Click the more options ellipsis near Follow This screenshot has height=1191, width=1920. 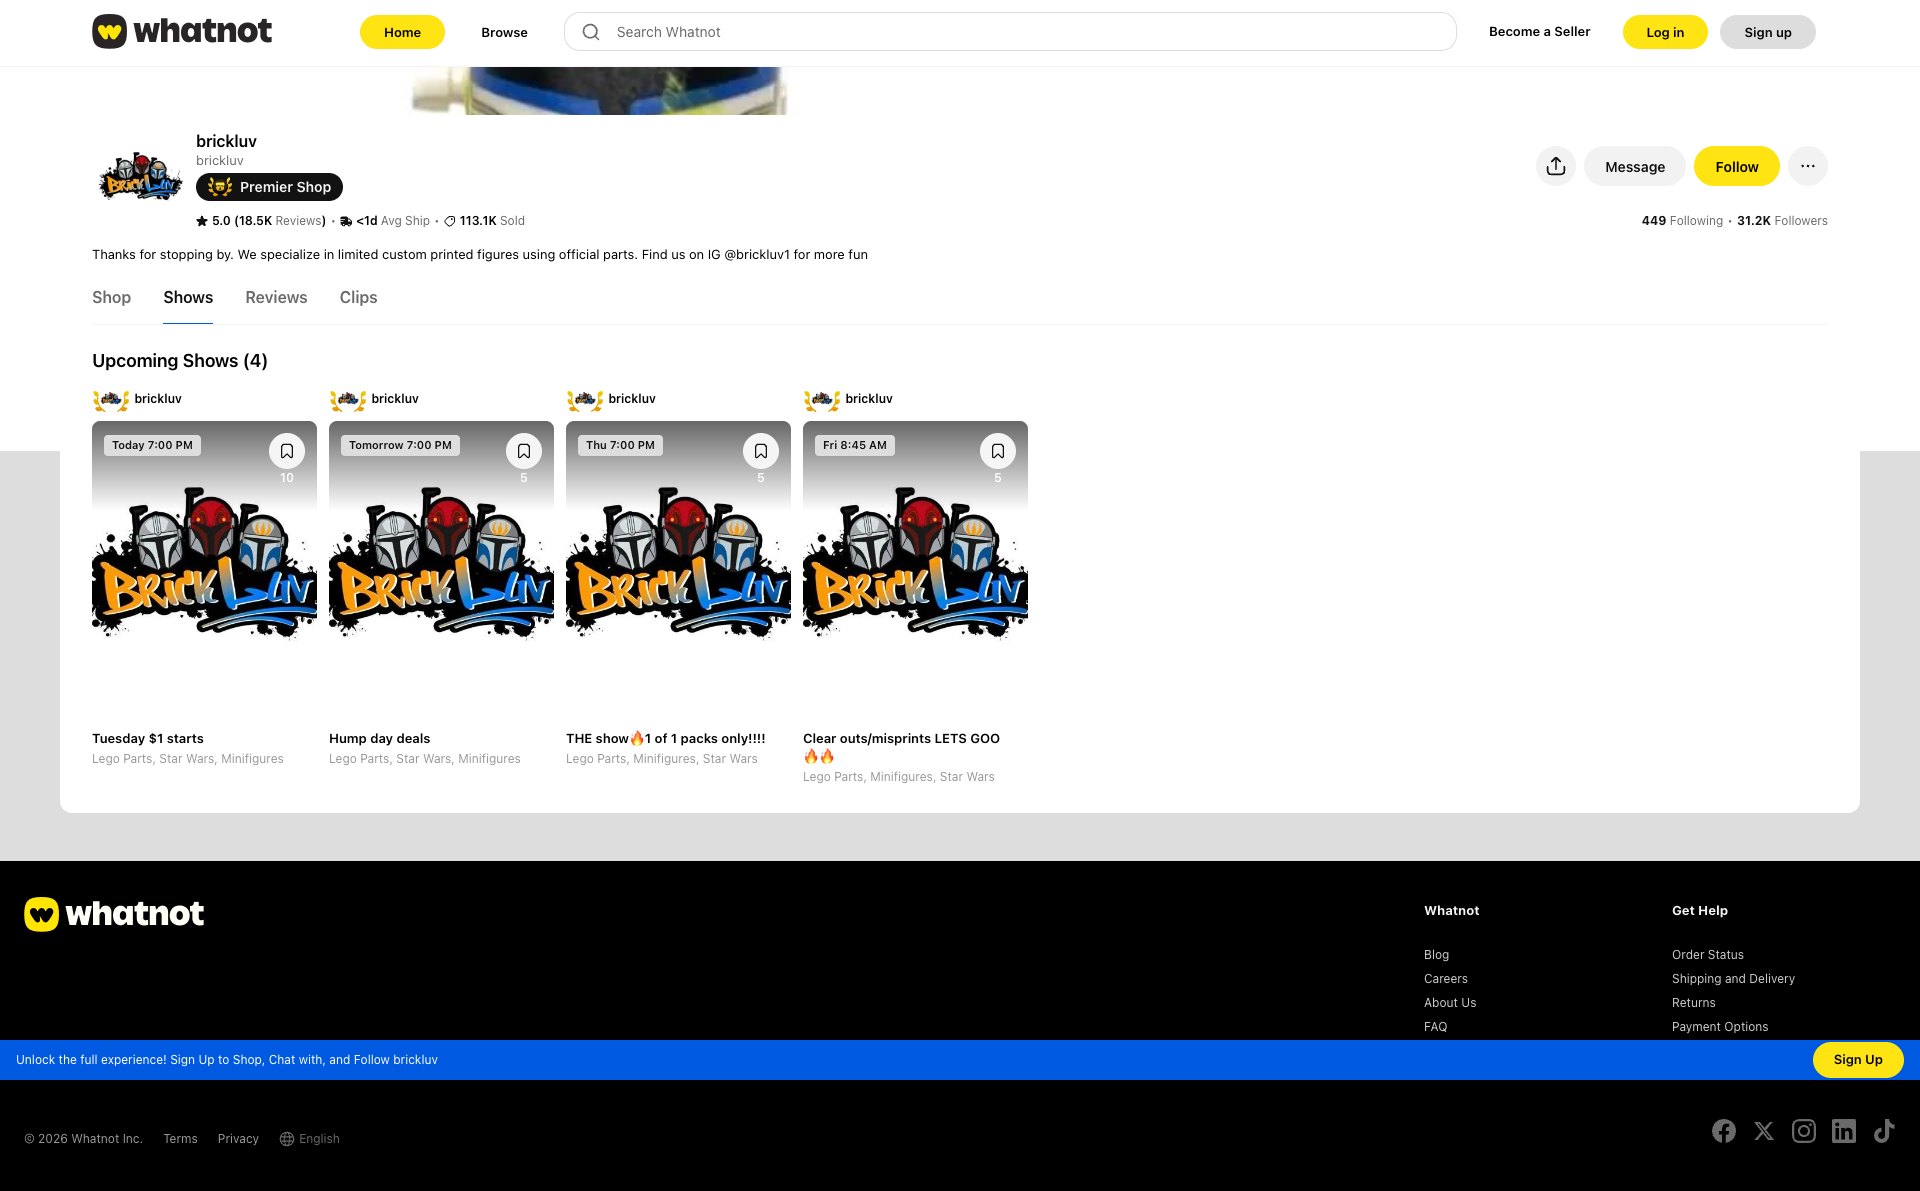[1808, 166]
